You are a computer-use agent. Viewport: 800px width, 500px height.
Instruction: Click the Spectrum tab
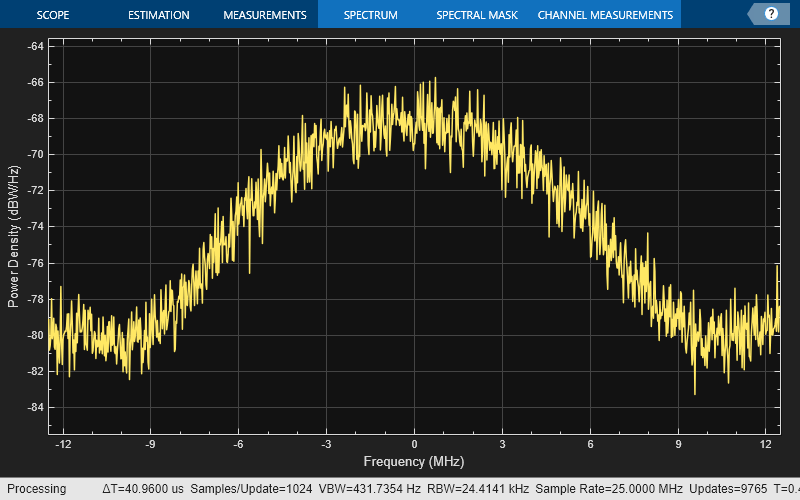pyautogui.click(x=370, y=15)
